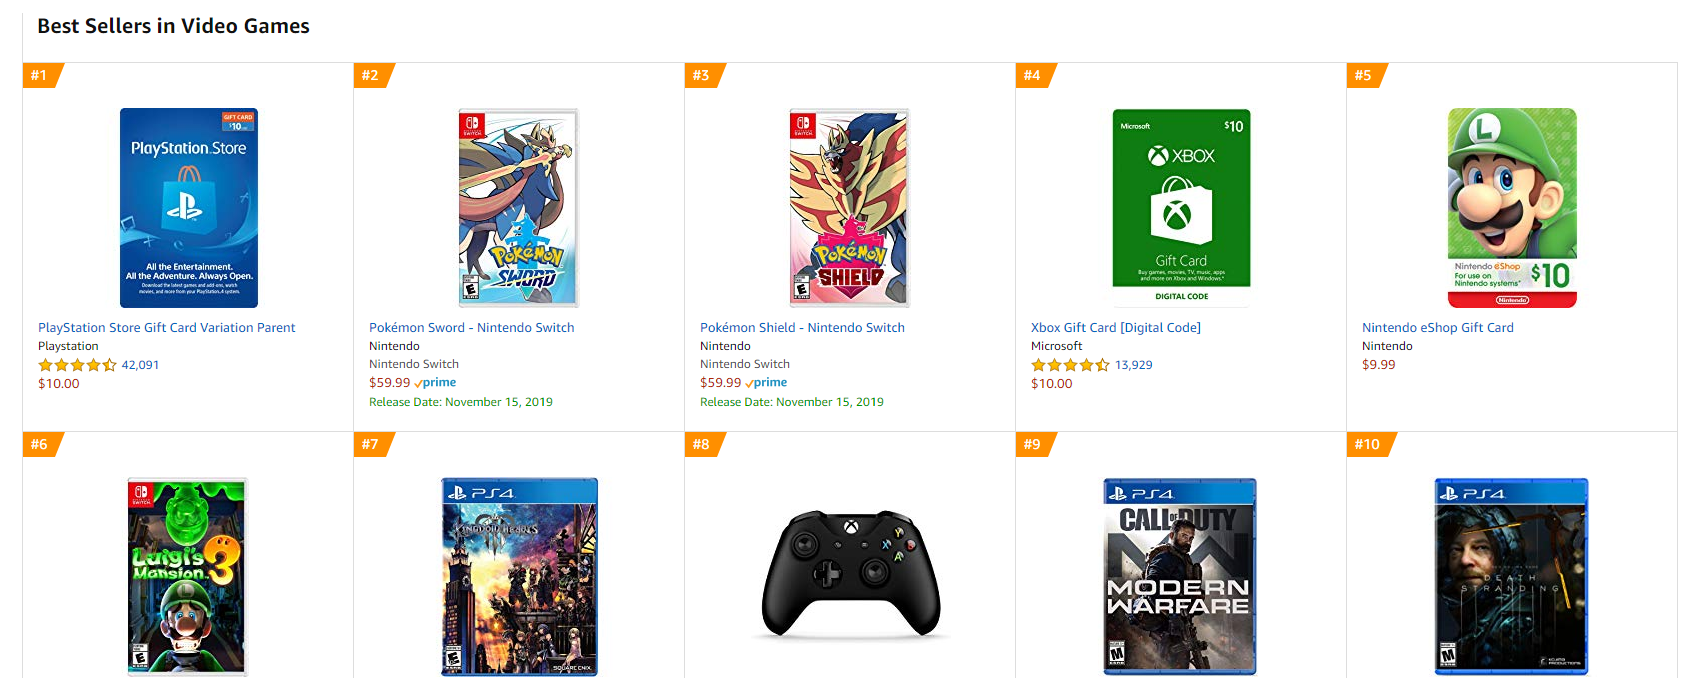
Task: Click the Xbox Gift Card star rating
Action: tap(1070, 365)
